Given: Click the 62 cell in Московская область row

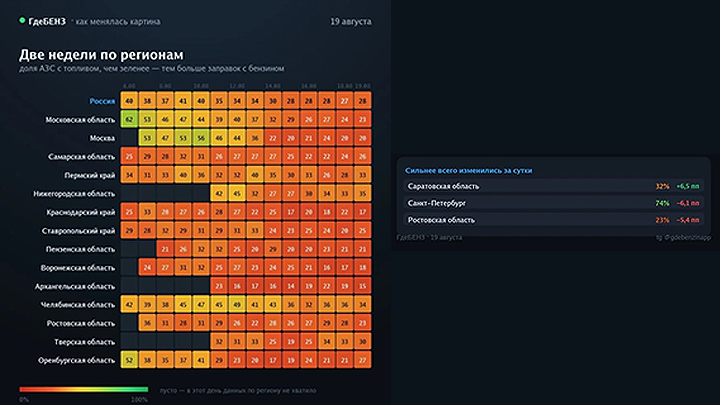Looking at the screenshot, I should tap(129, 119).
